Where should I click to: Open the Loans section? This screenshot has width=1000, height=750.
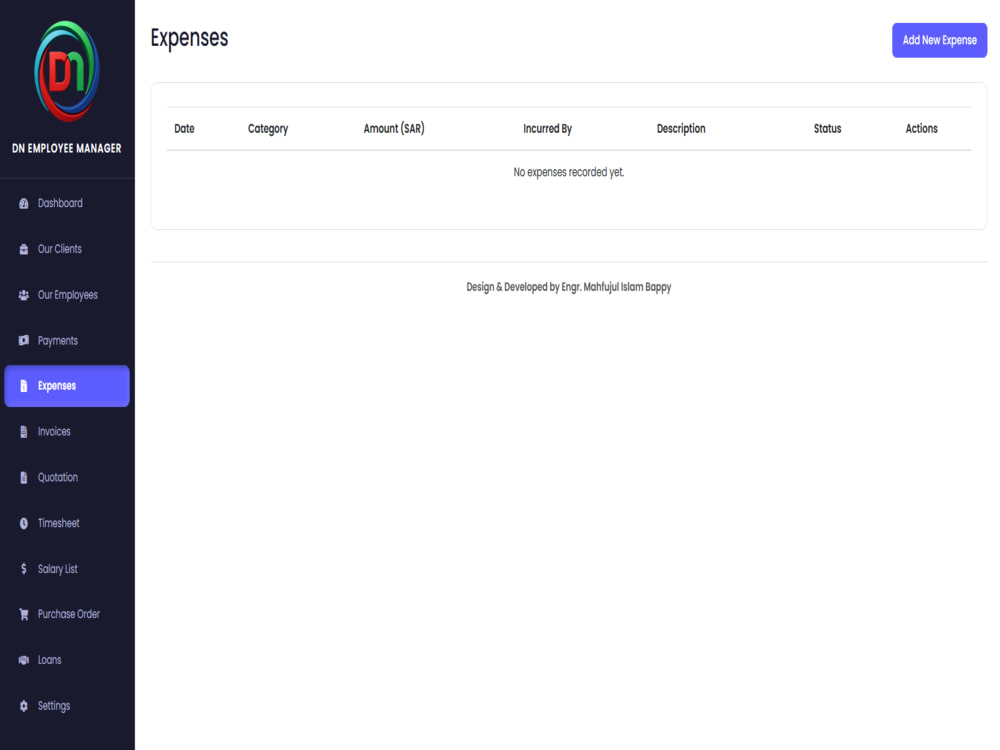(67, 660)
